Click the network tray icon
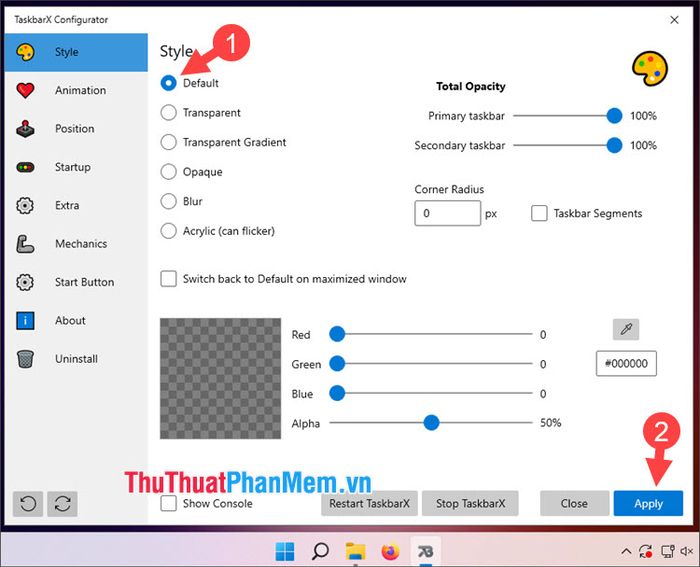Screen dimensions: 700x567 point(667,552)
